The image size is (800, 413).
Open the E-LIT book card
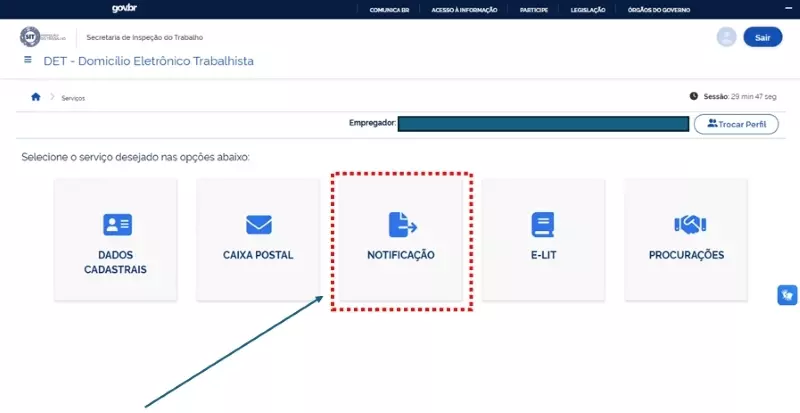(543, 238)
